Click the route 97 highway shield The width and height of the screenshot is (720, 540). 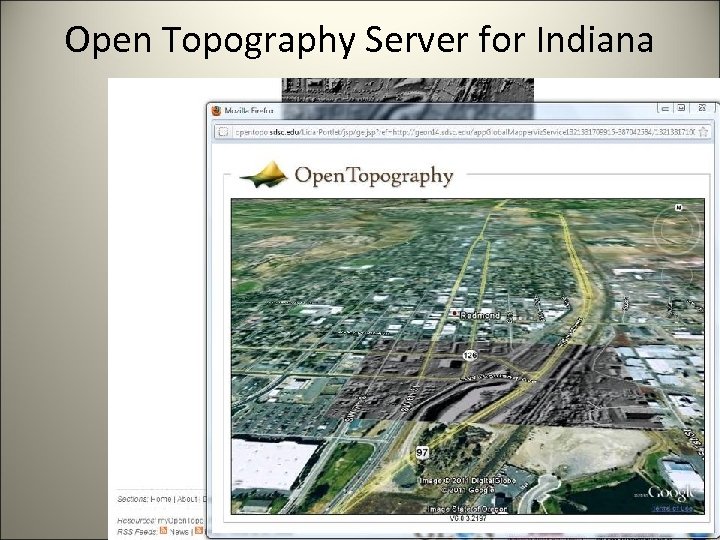pyautogui.click(x=422, y=452)
